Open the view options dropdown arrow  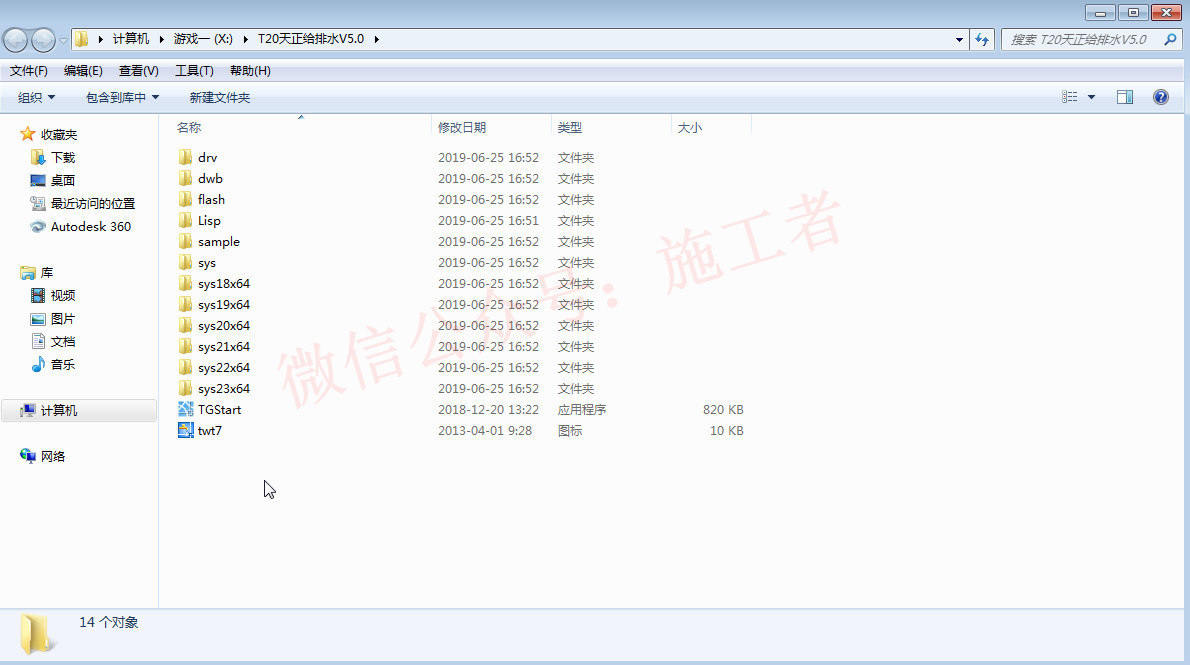1091,97
